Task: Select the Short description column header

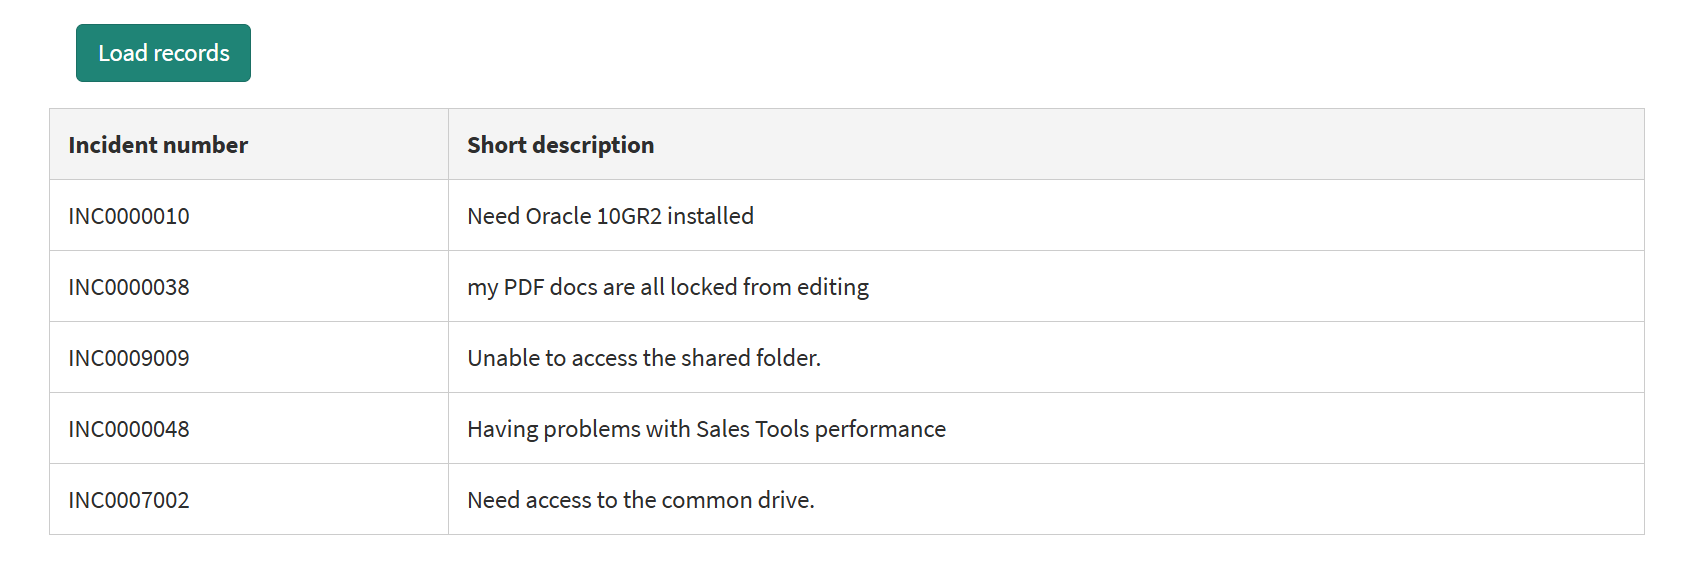Action: coord(560,145)
